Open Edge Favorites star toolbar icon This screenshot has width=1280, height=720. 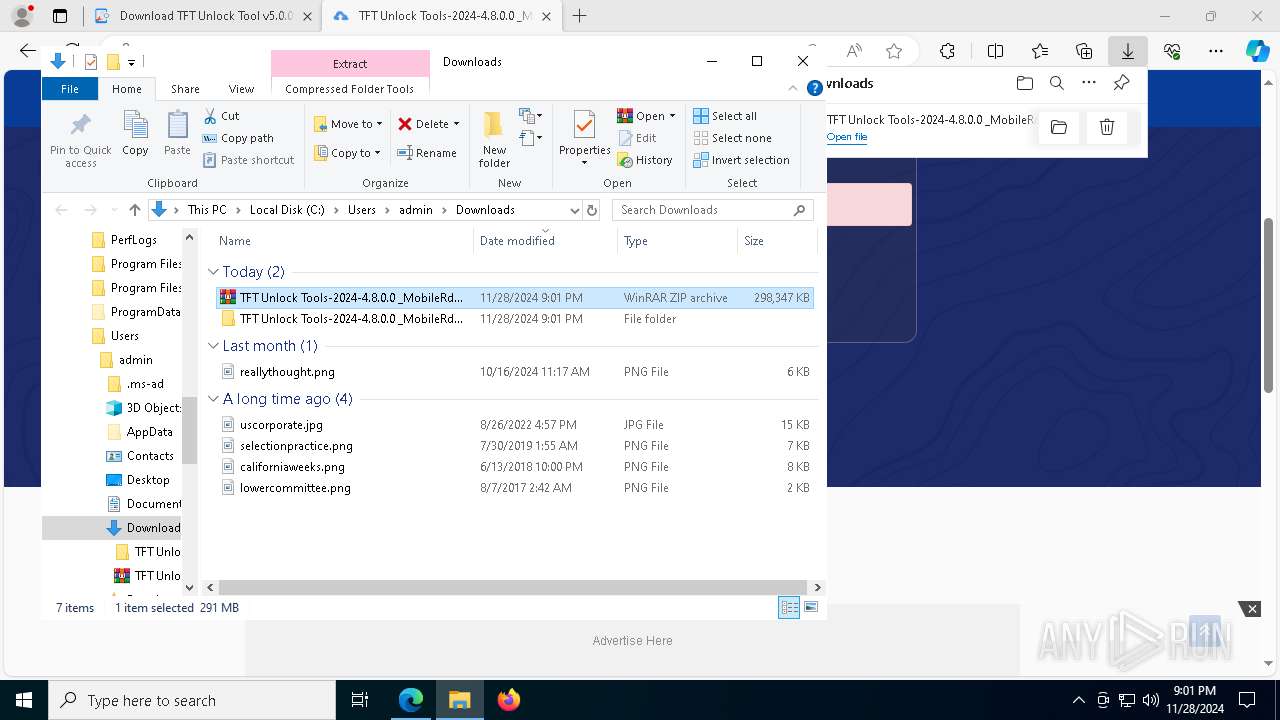(1040, 51)
